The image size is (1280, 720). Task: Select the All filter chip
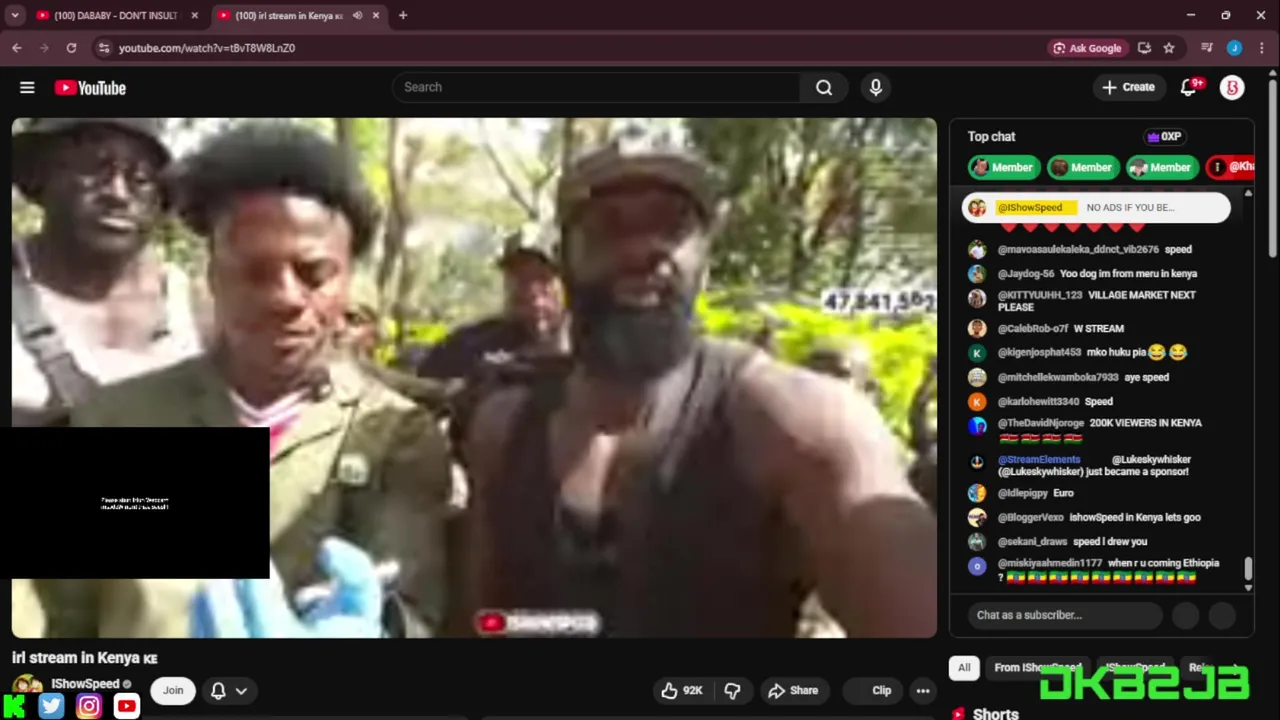click(x=964, y=667)
